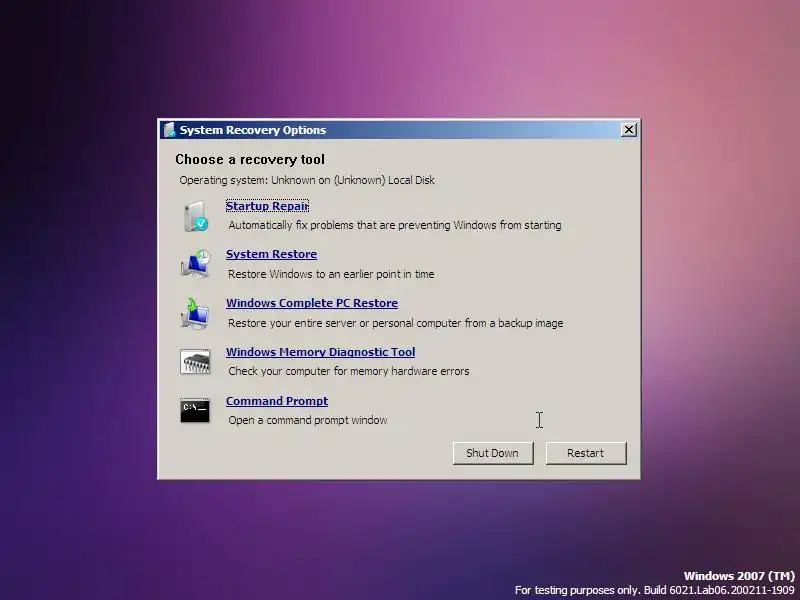Viewport: 800px width, 600px height.
Task: Open the Command Prompt link
Action: [x=277, y=401]
